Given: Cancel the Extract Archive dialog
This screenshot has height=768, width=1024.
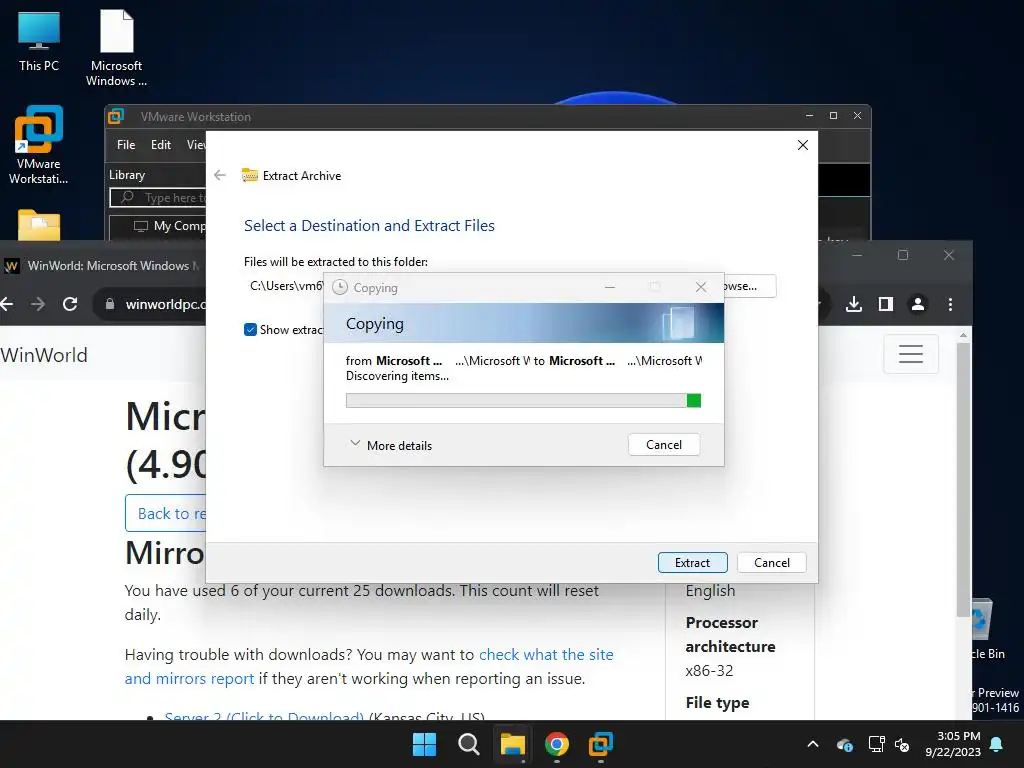Looking at the screenshot, I should (x=771, y=562).
